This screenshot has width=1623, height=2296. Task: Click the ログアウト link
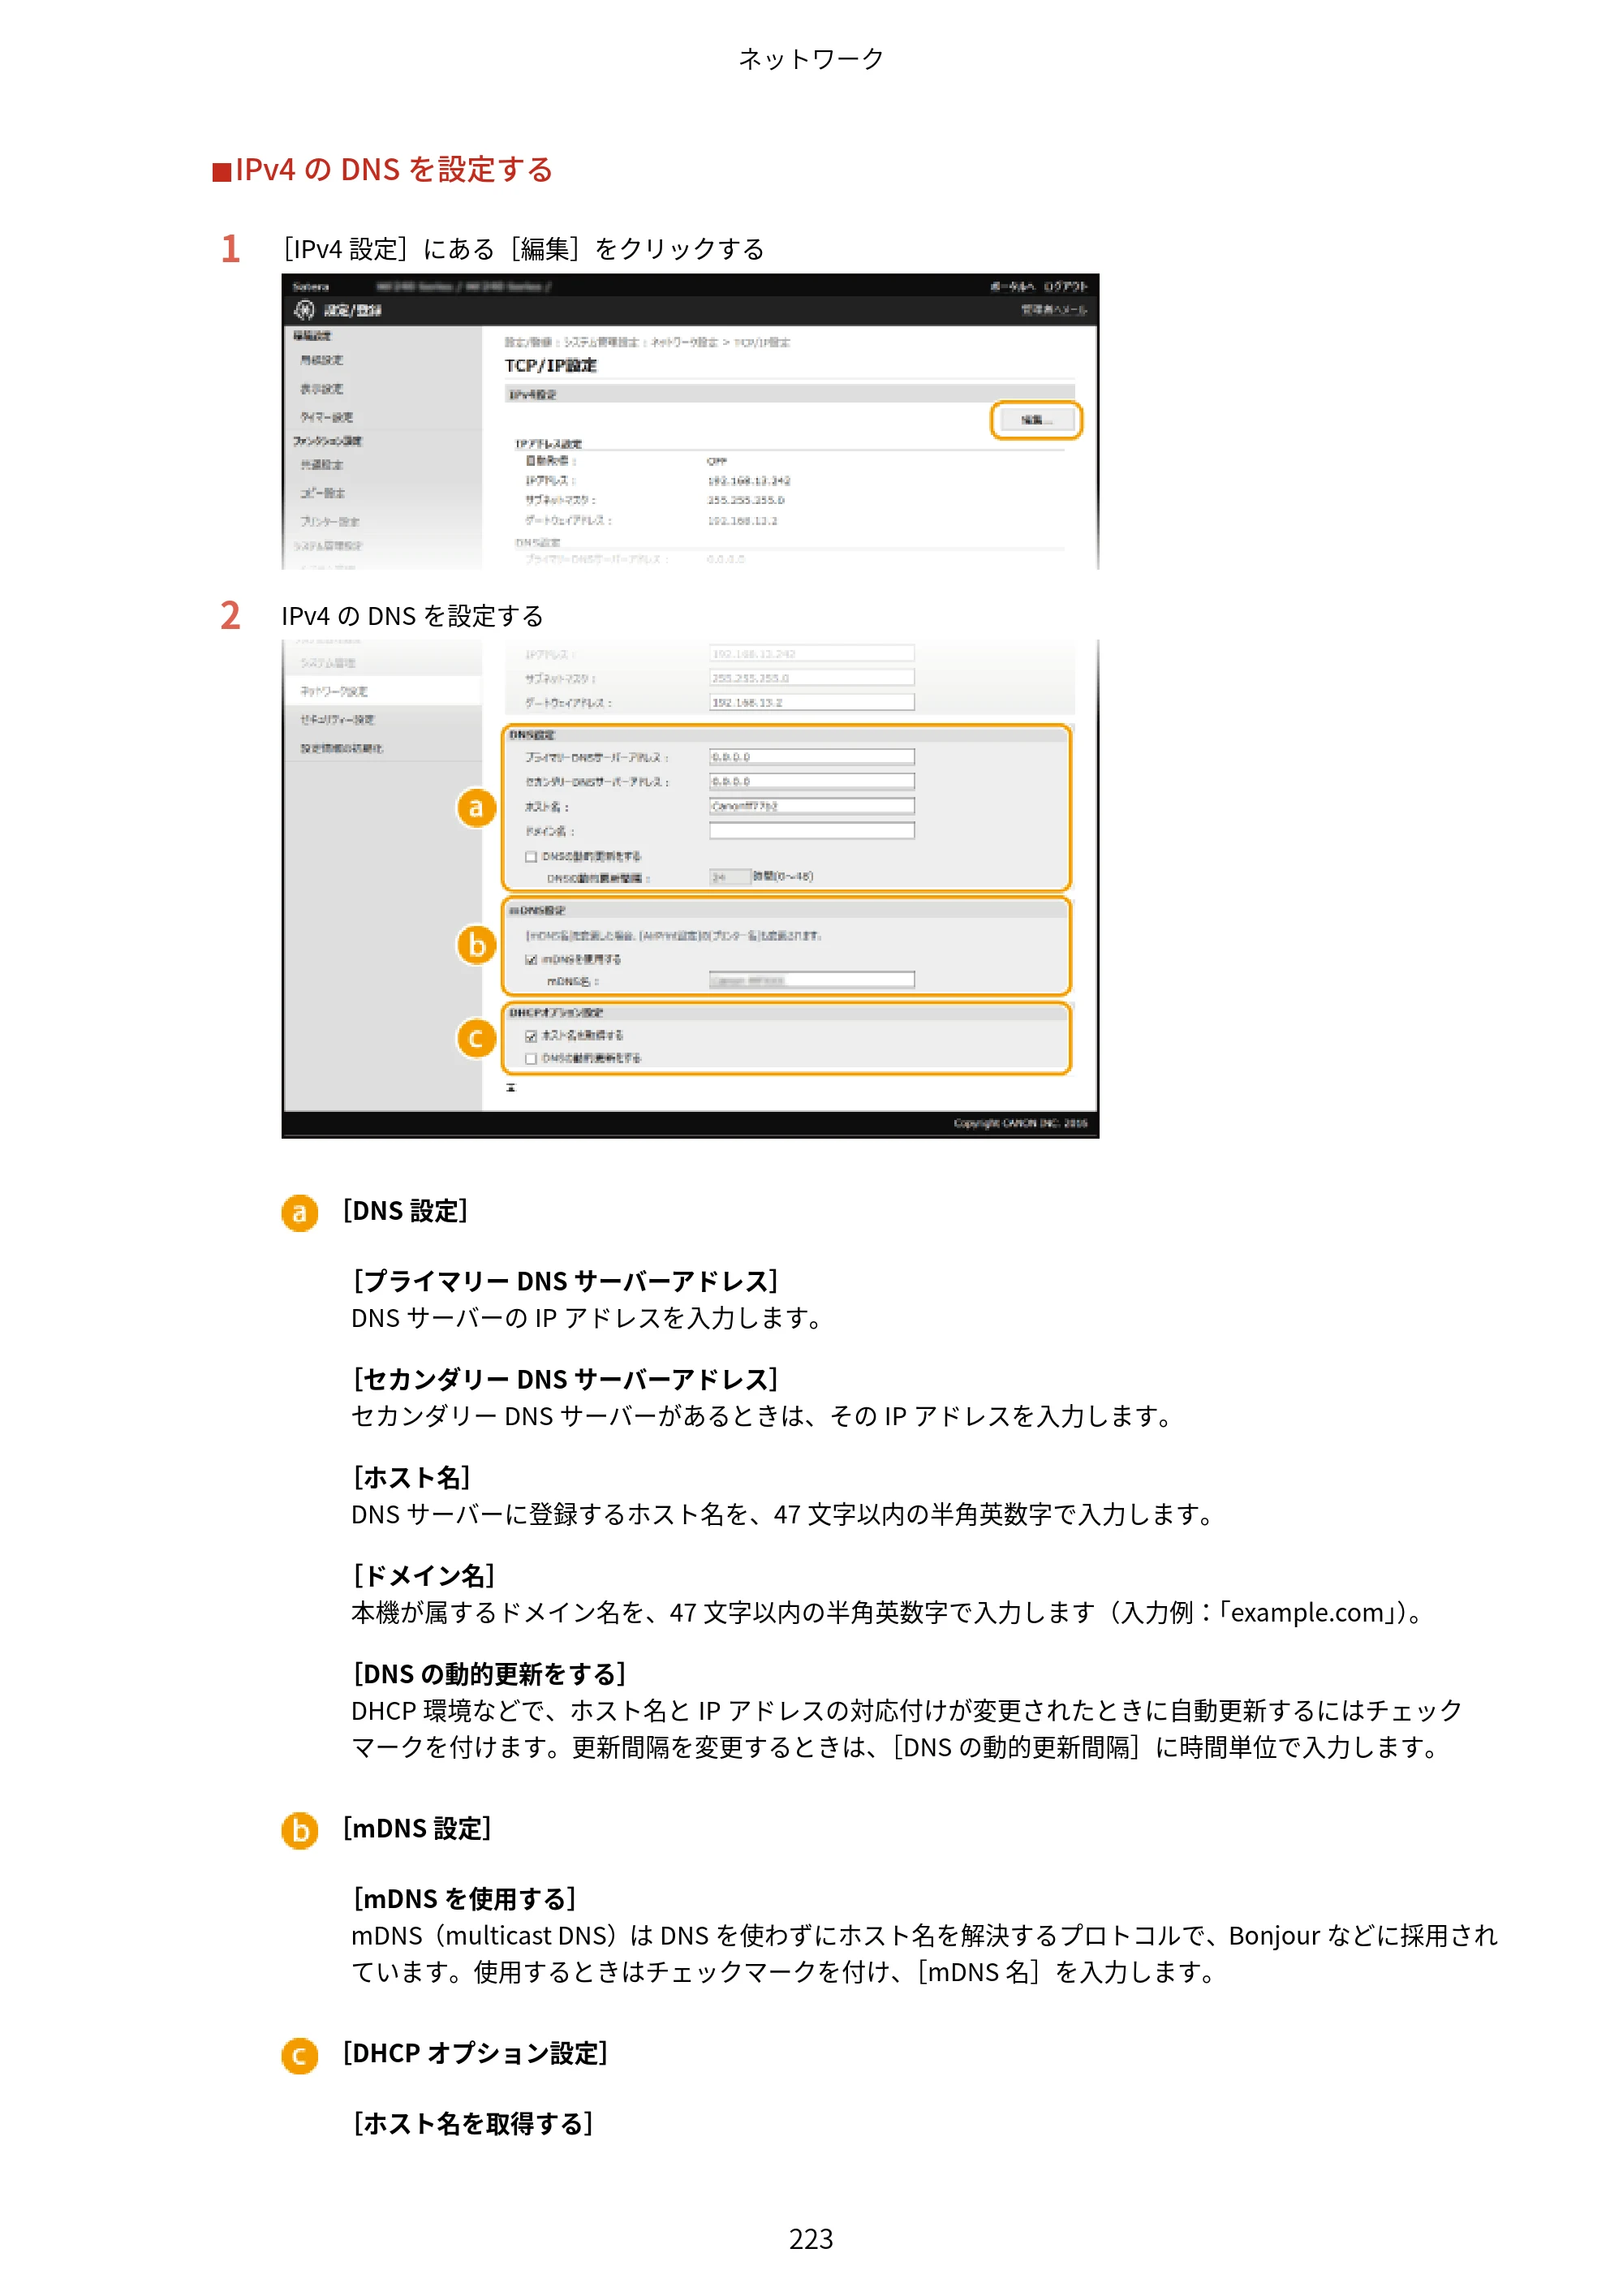click(1065, 287)
